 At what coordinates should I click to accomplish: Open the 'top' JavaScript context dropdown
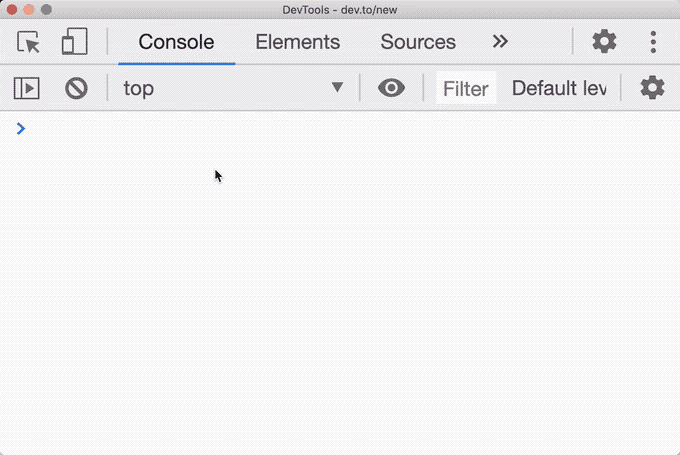point(233,88)
